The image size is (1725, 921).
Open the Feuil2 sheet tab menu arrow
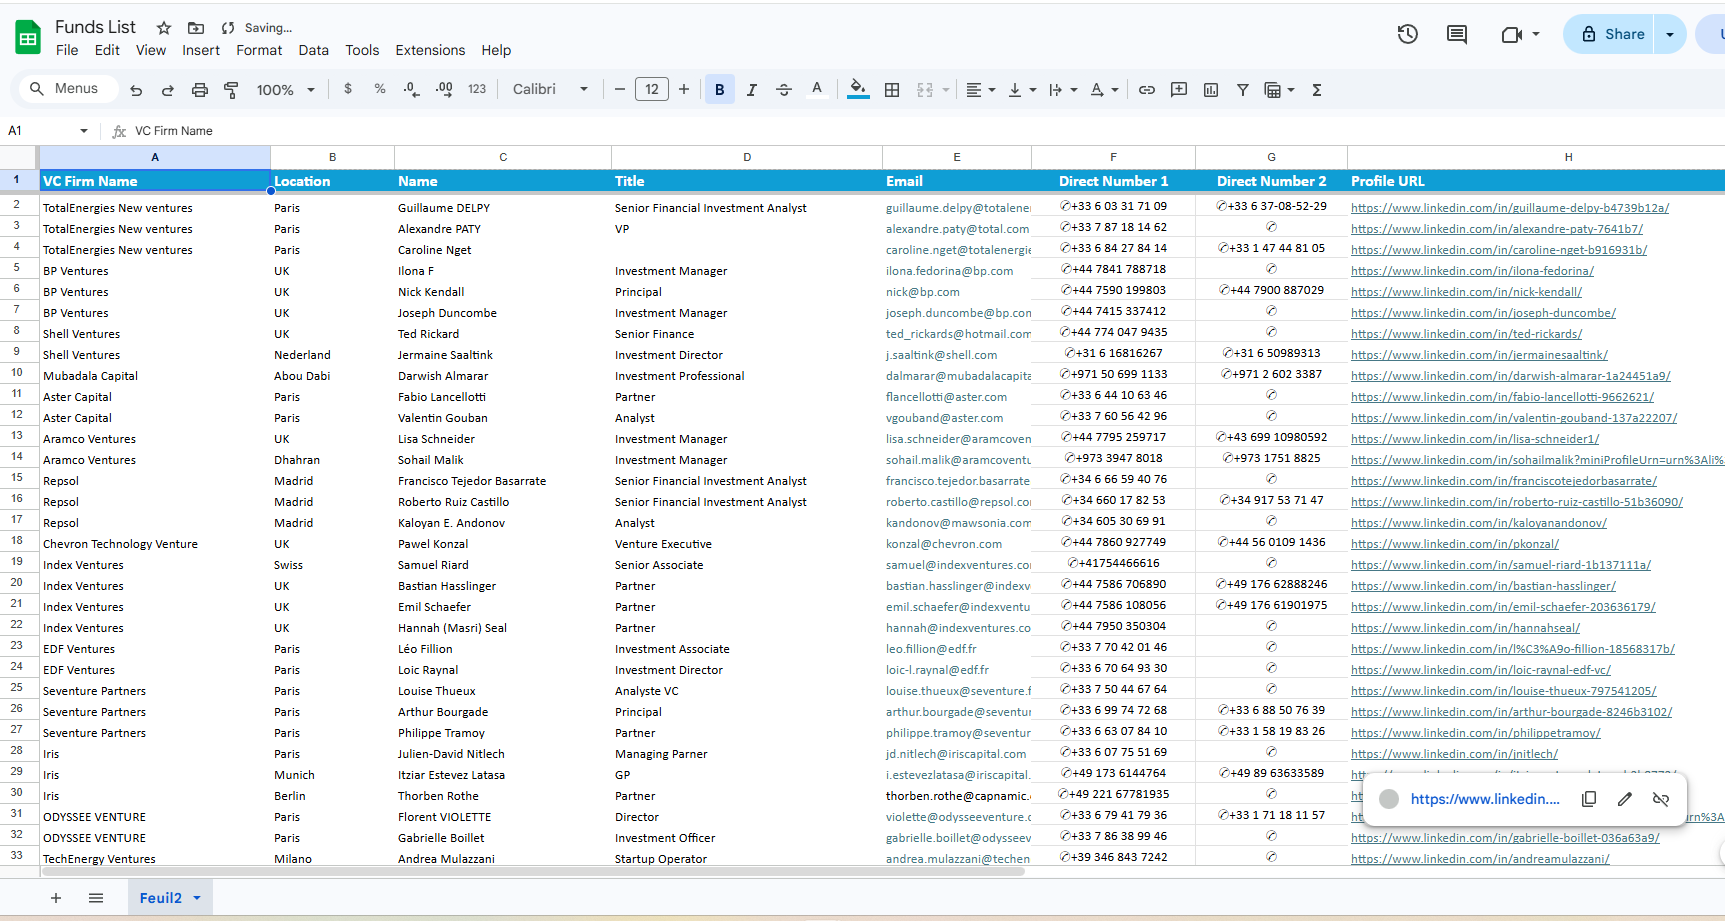point(197,898)
